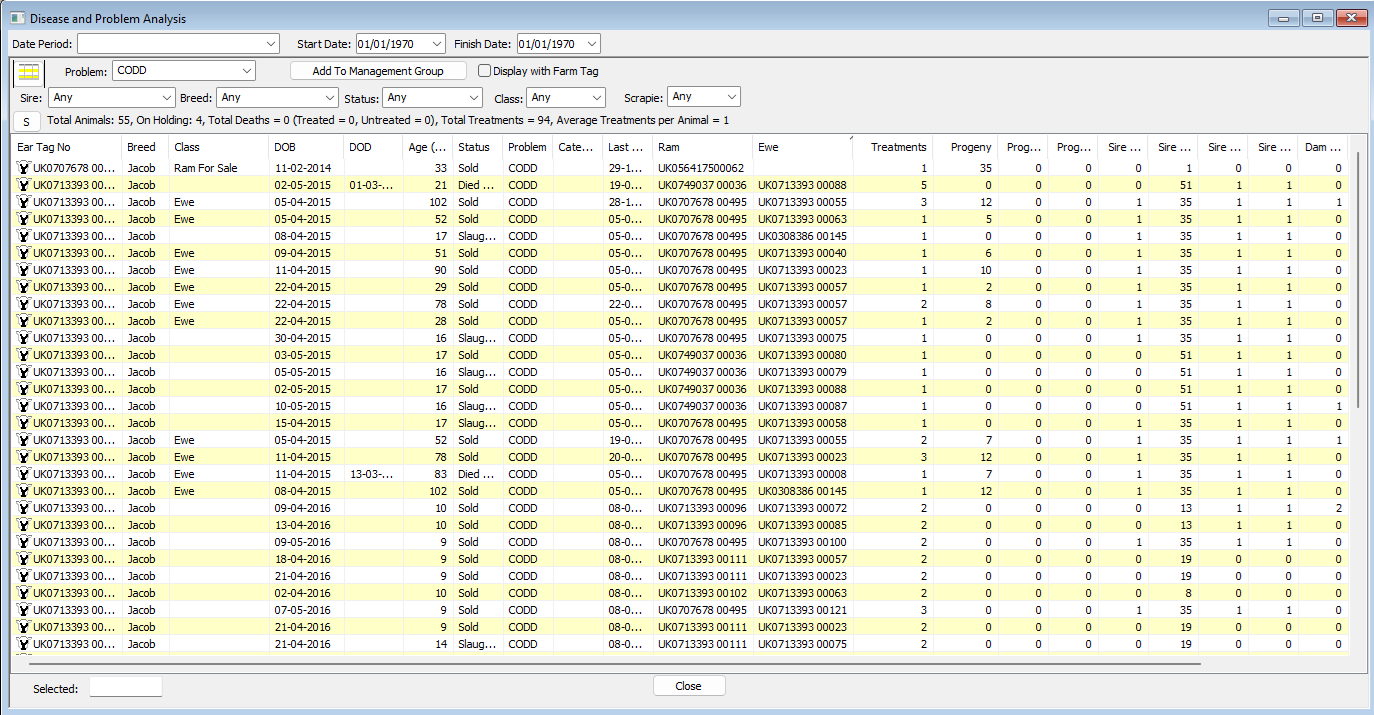Click sheep icon in row born 07-05-2016
The image size is (1374, 715).
(23, 610)
